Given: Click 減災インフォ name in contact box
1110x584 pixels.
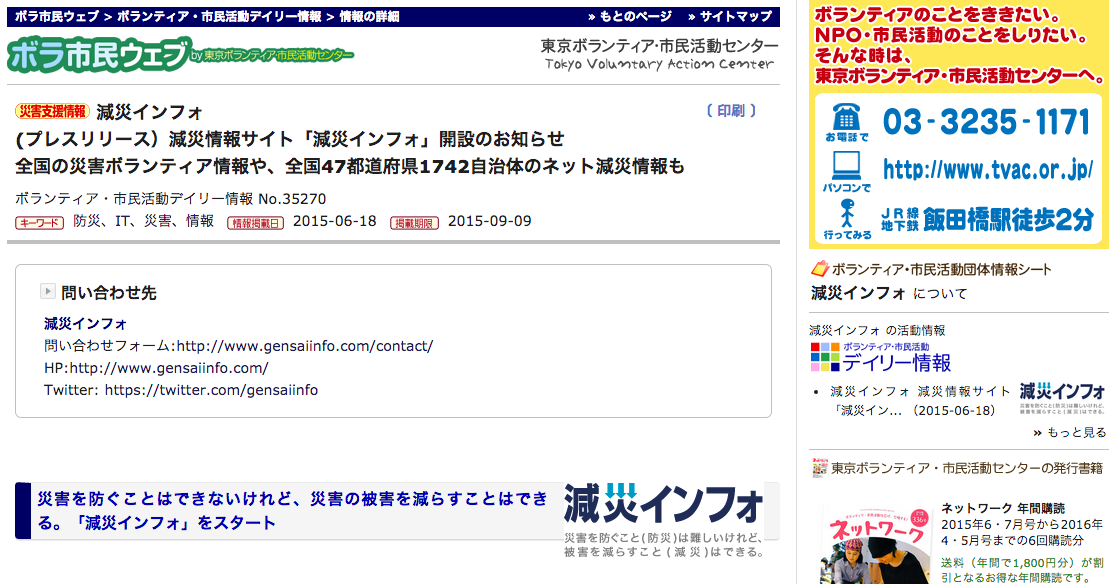Looking at the screenshot, I should pos(85,324).
